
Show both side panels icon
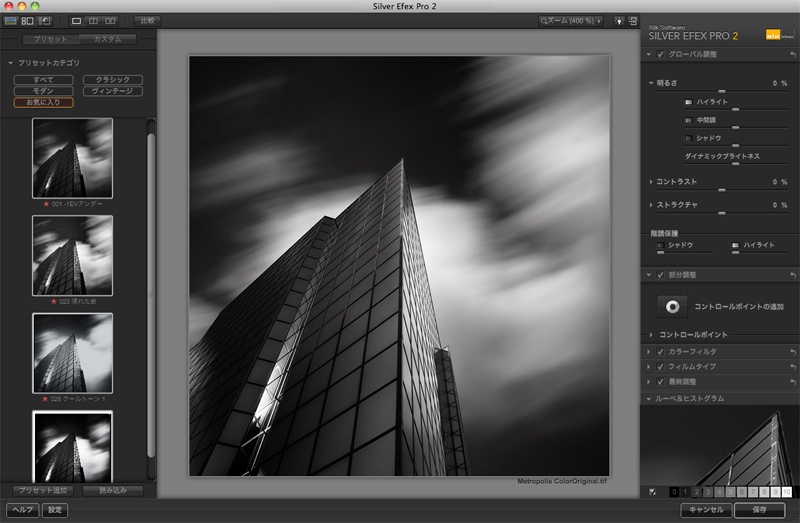point(28,21)
